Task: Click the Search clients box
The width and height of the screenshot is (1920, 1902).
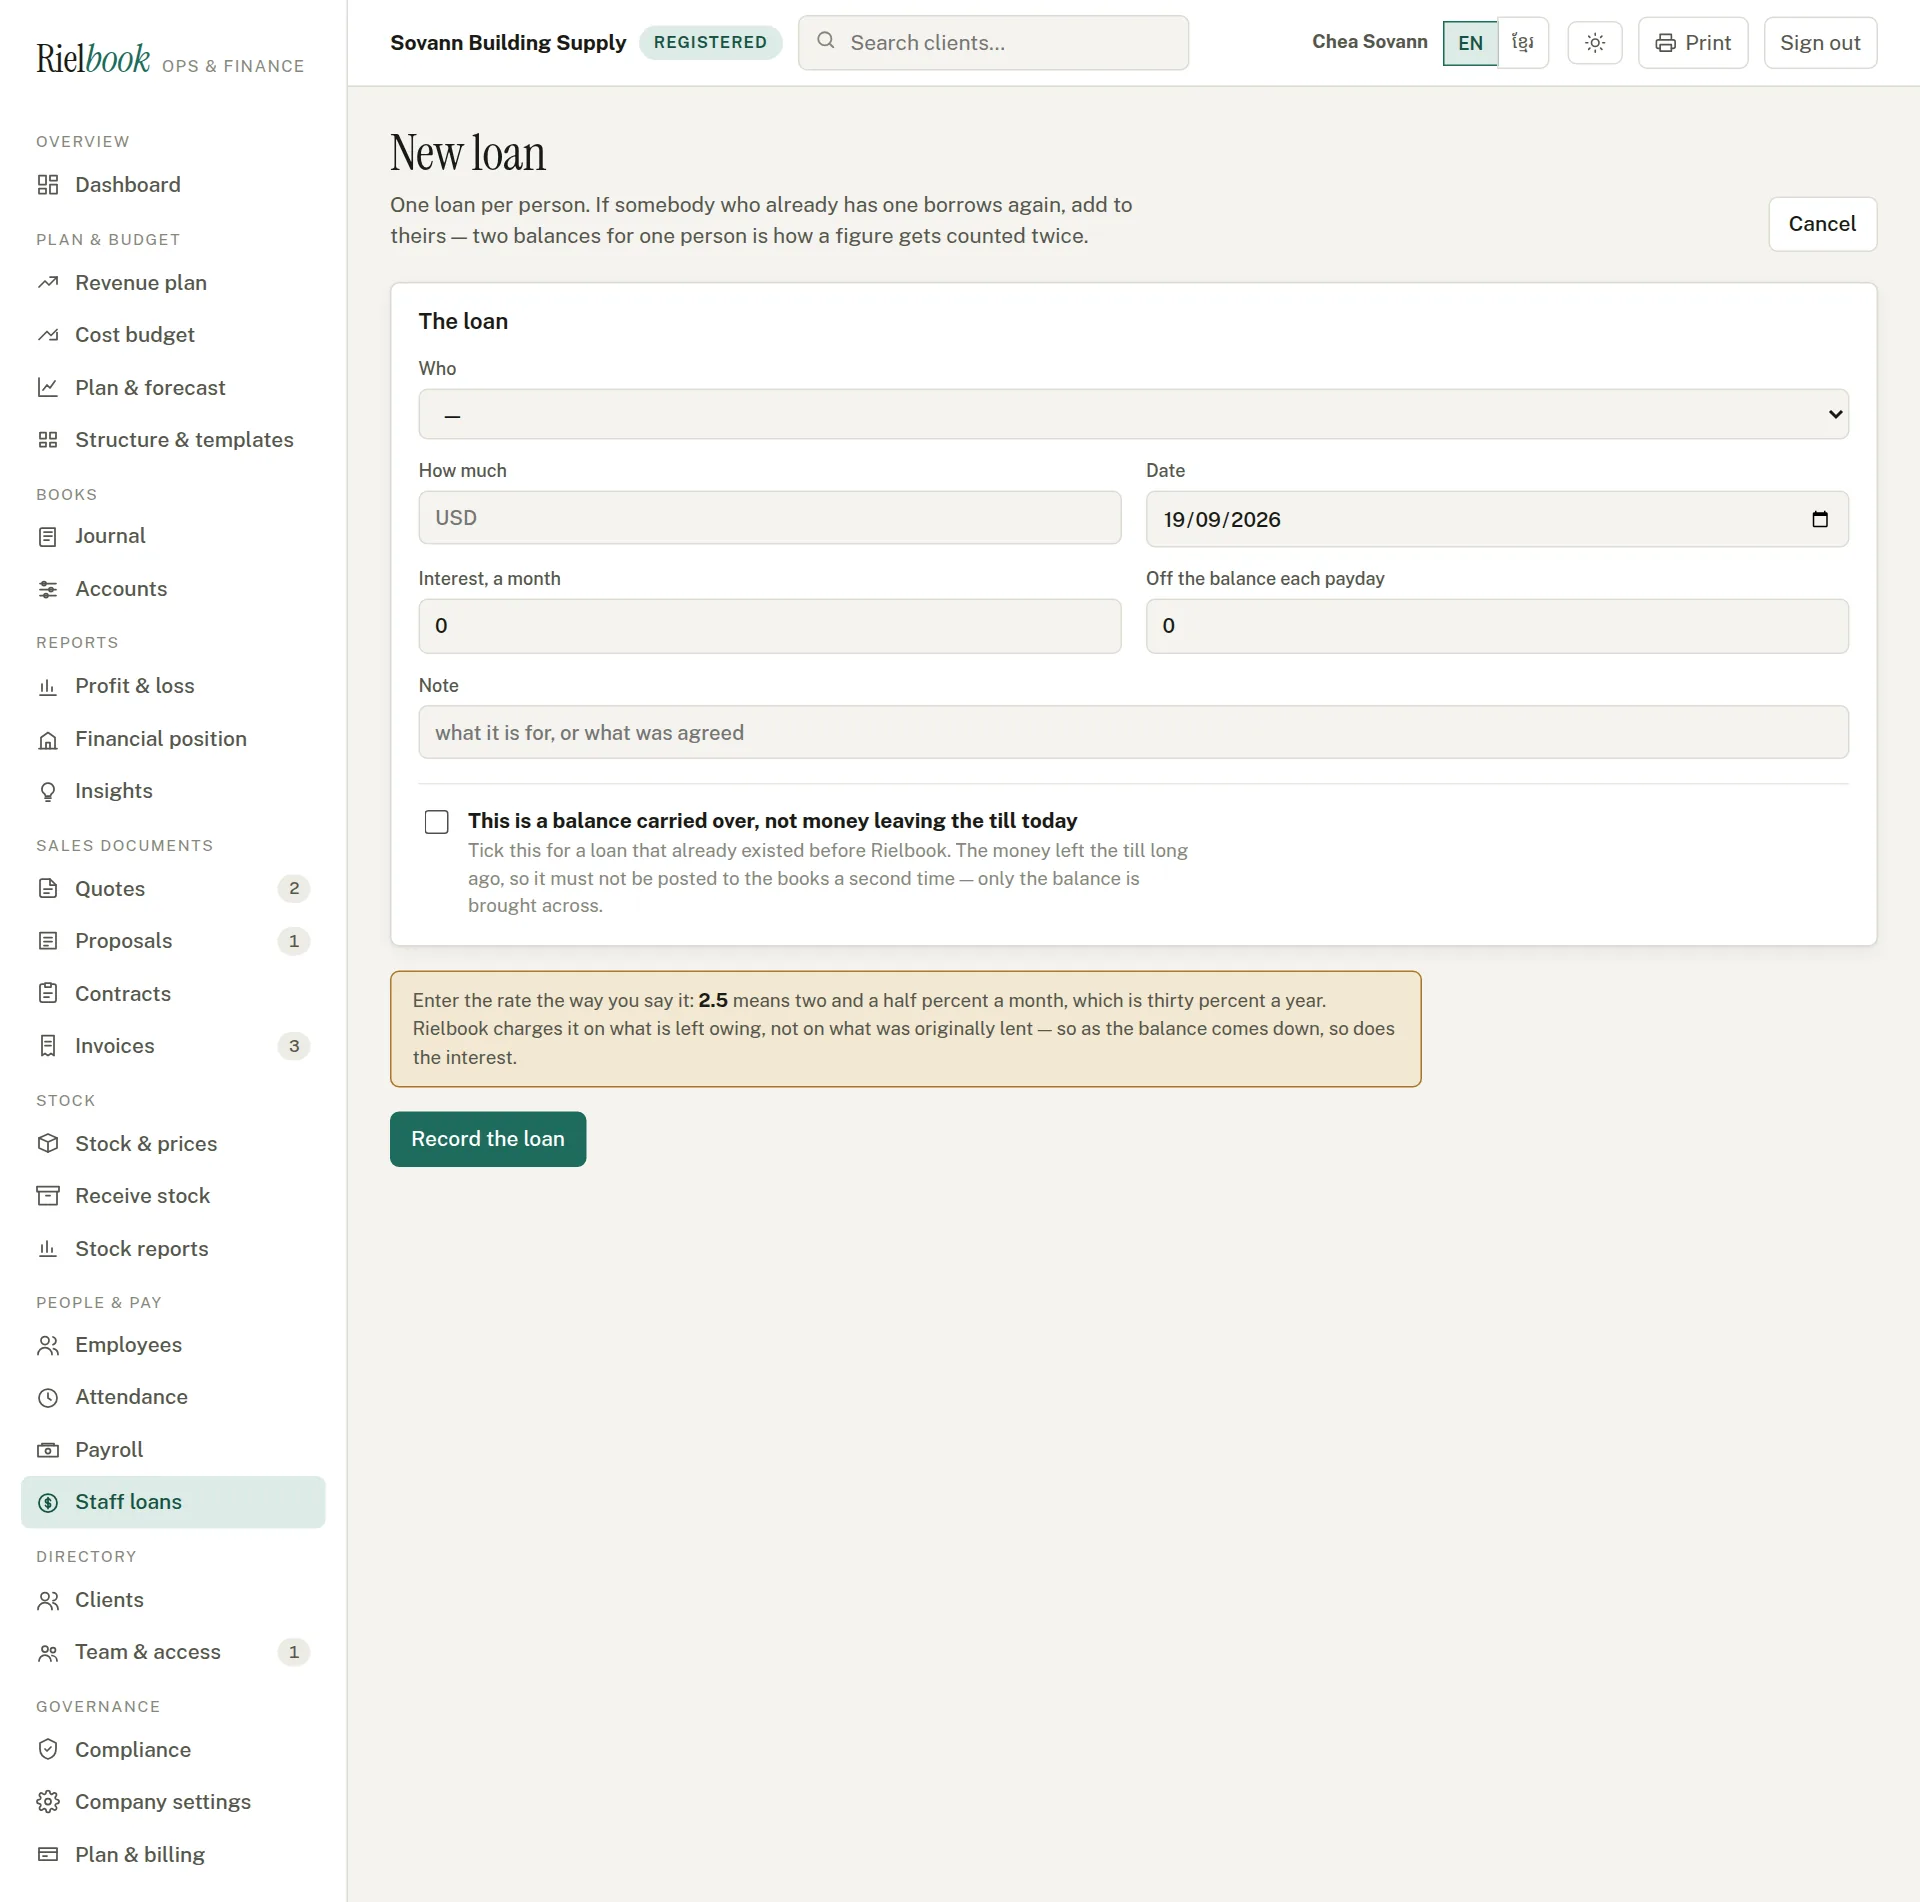Action: coord(993,43)
